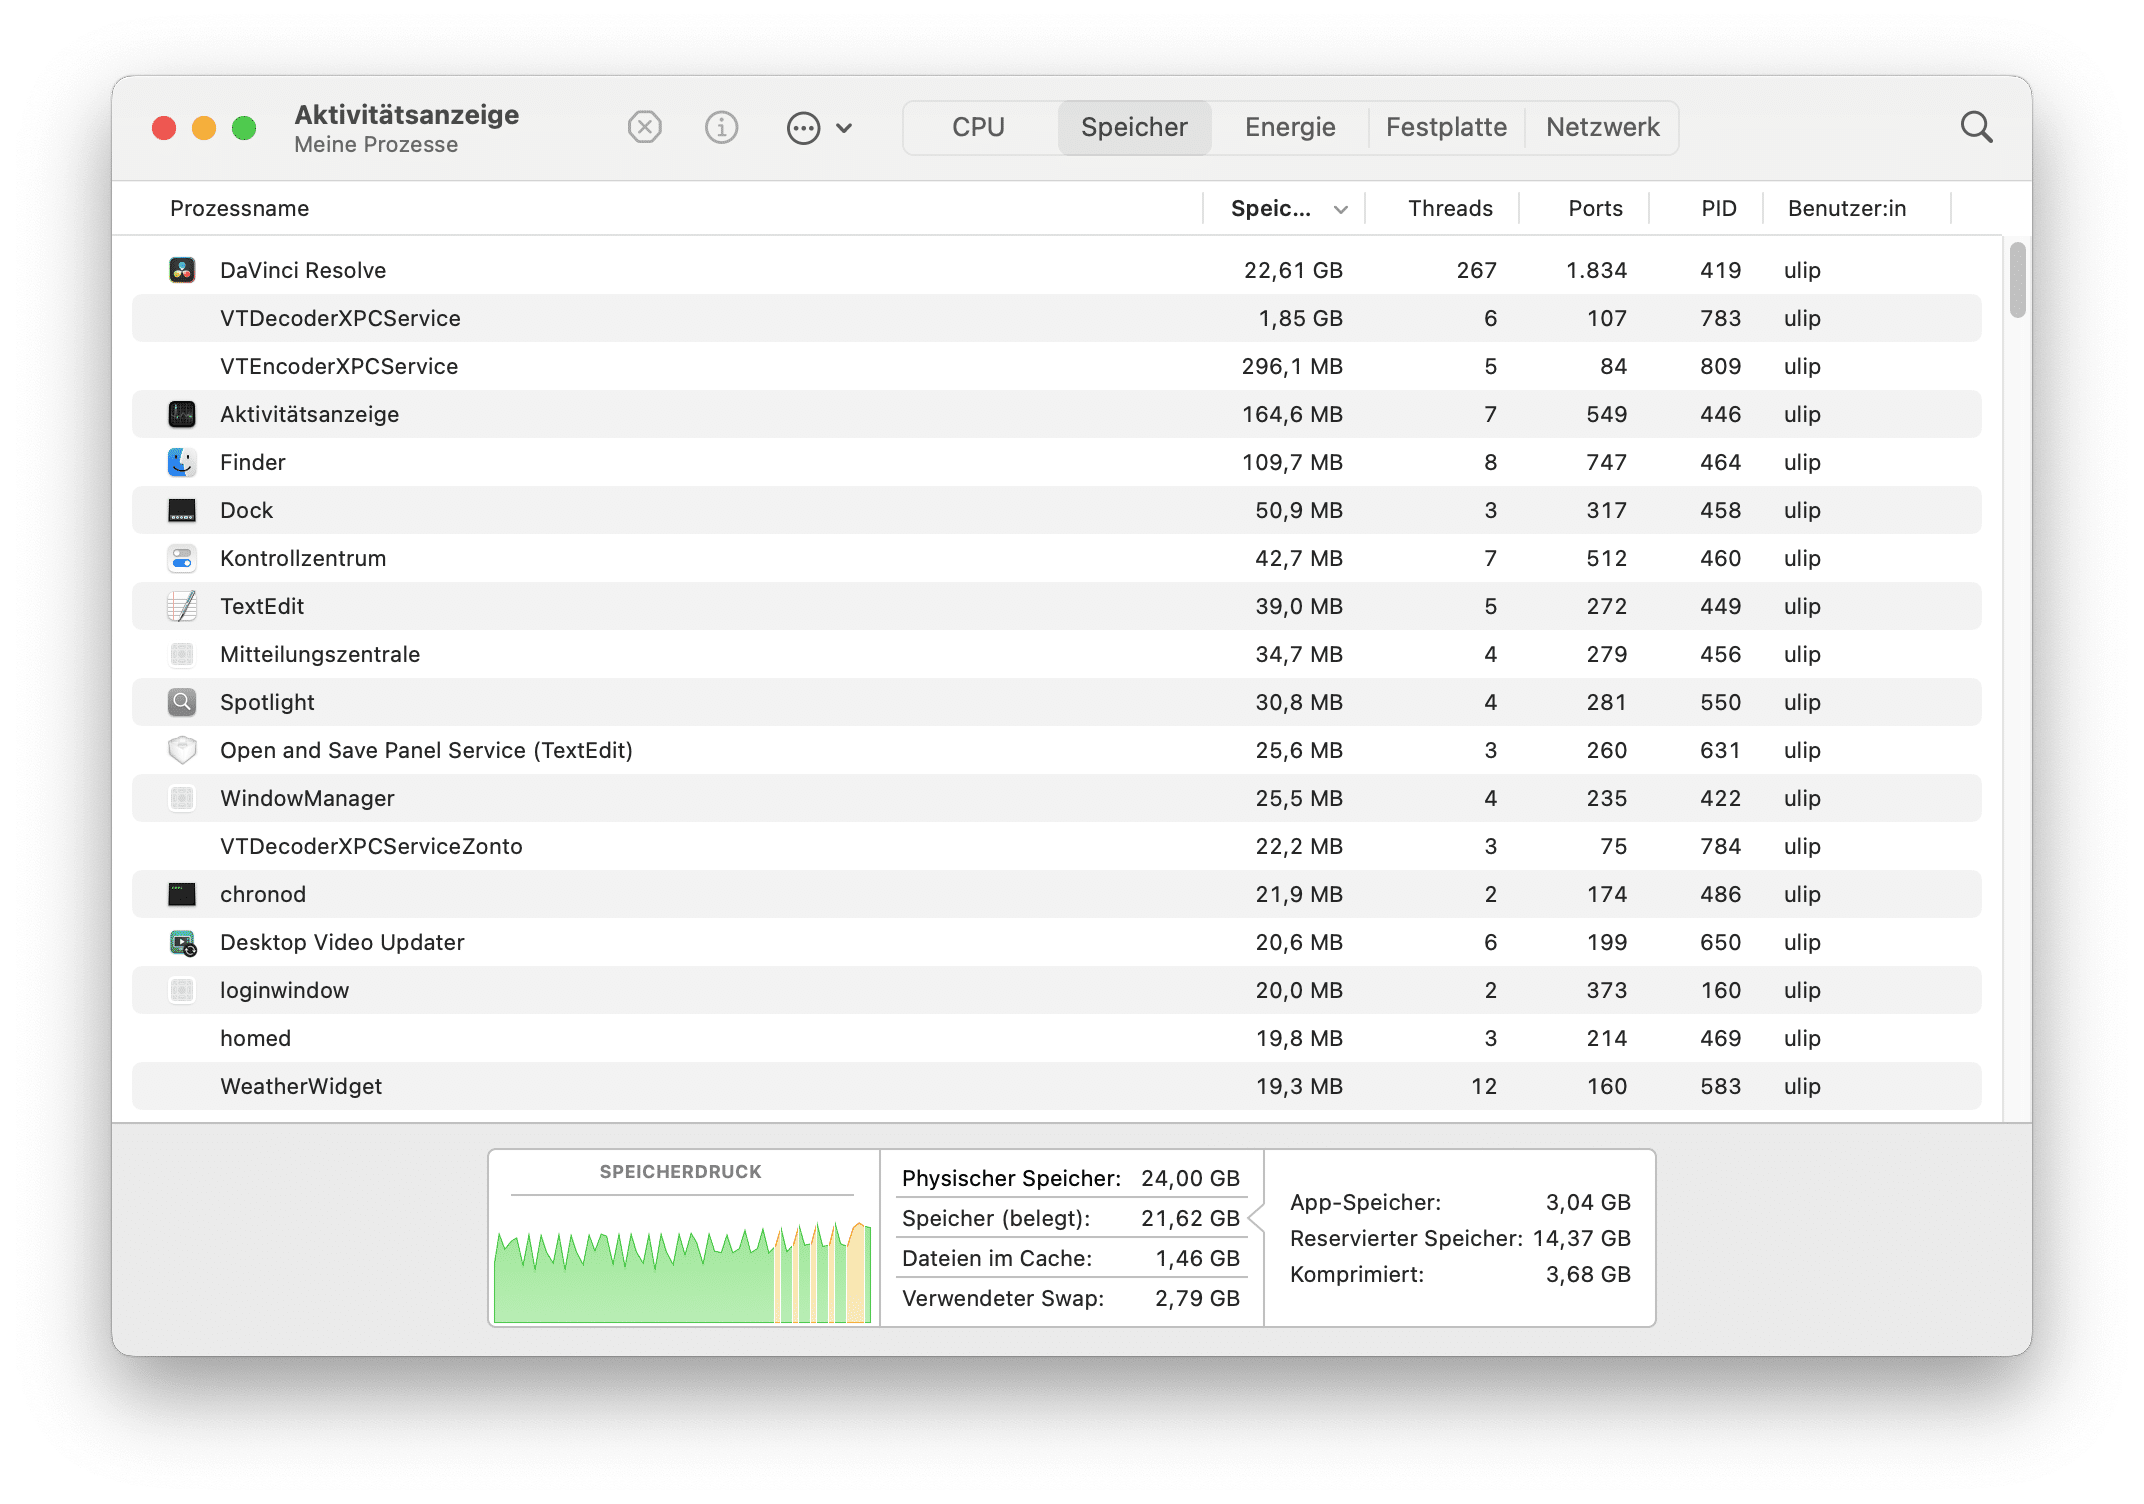Click the vertical scrollbar thumb
This screenshot has width=2144, height=1504.
point(2017,280)
